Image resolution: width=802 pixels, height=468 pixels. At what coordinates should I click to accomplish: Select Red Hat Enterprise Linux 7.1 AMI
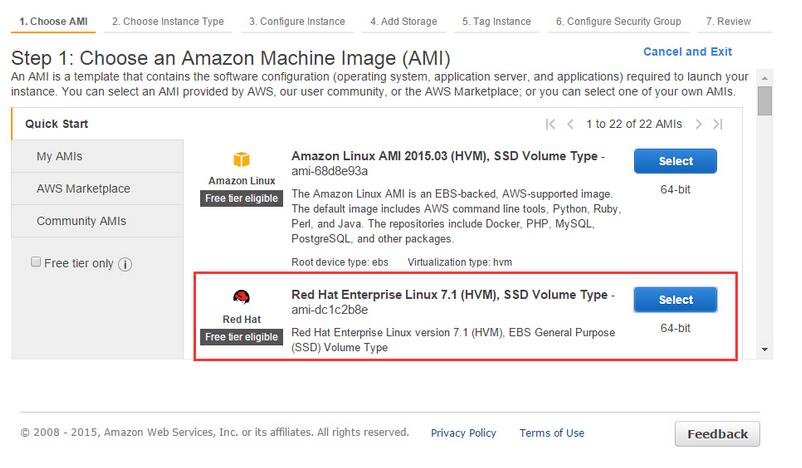click(675, 300)
